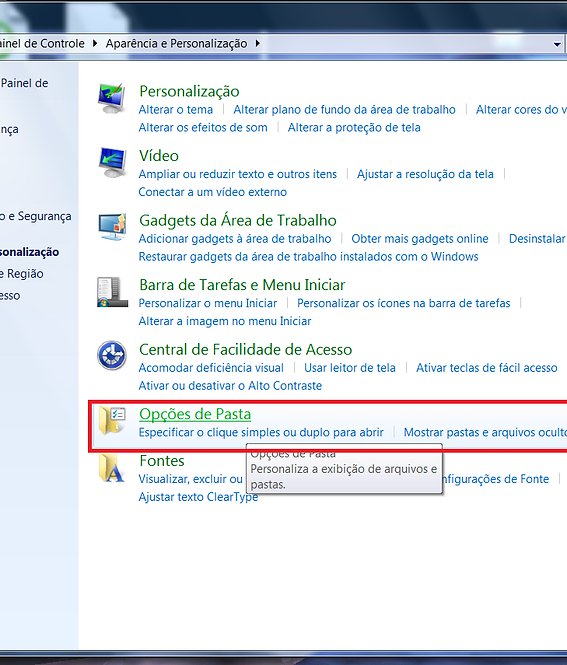Open Alterar plano de fundo da área de trabalho
567x665 pixels.
coord(344,109)
